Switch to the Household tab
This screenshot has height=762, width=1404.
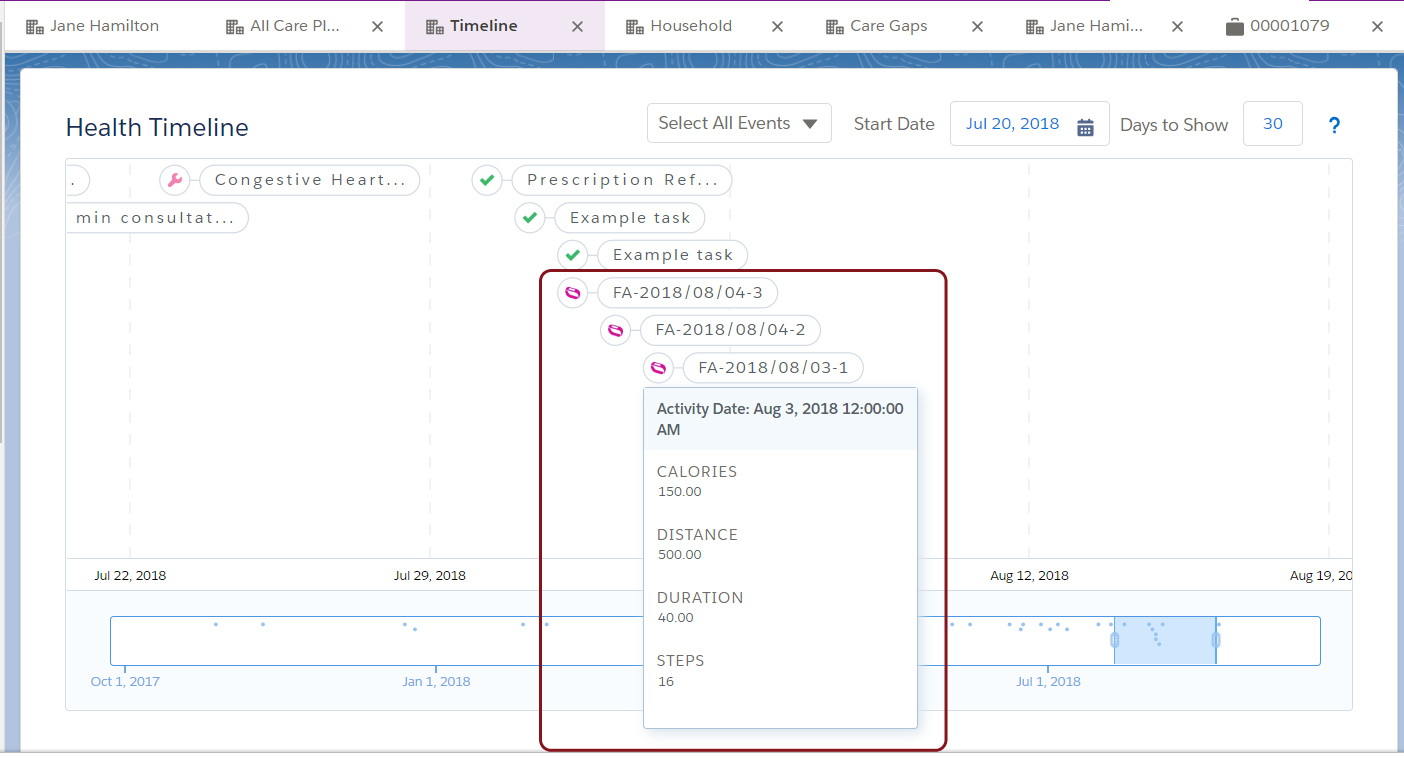[690, 25]
